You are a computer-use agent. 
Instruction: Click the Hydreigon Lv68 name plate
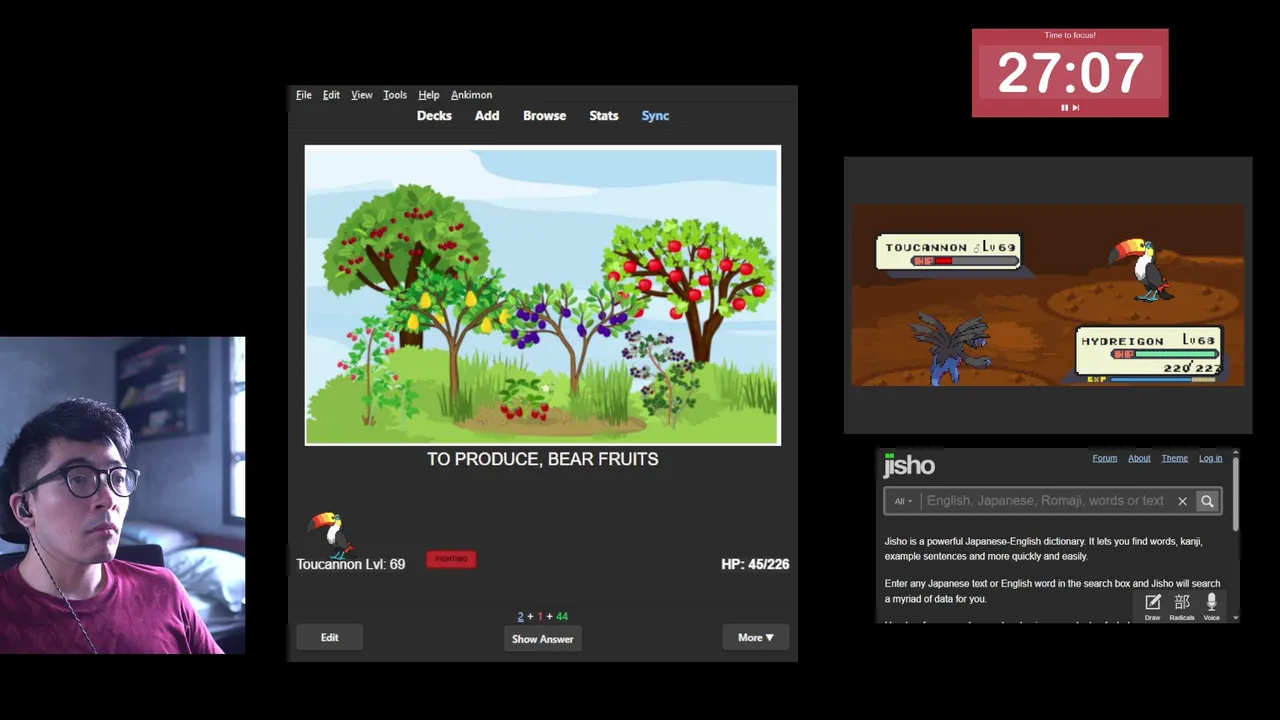coord(1149,351)
